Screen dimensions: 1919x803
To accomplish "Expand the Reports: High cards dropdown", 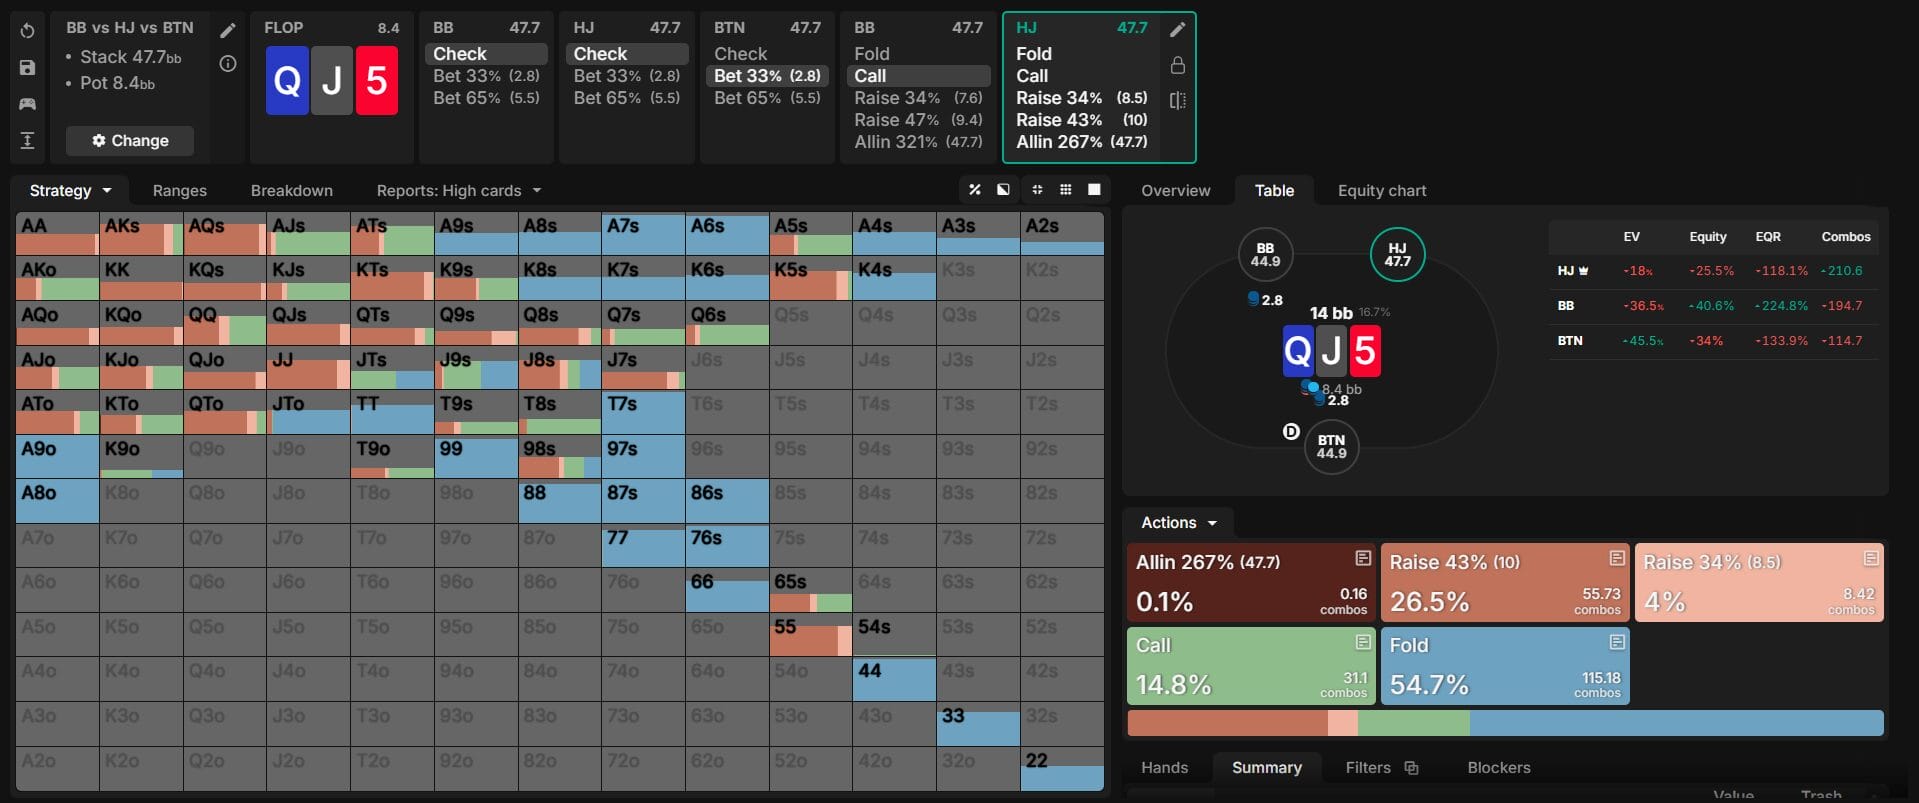I will pos(459,191).
